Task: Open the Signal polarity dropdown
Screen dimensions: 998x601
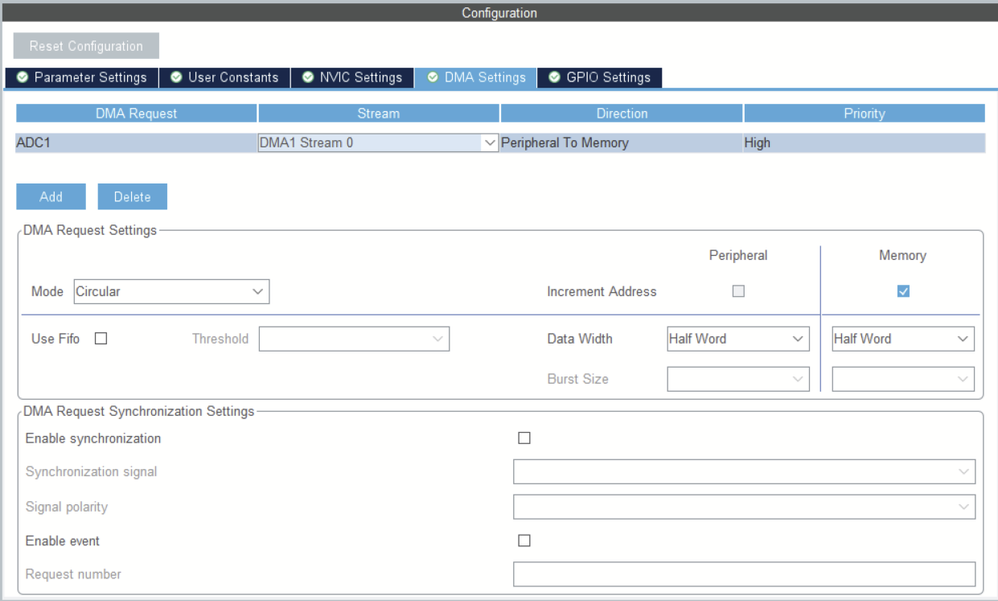Action: [744, 507]
